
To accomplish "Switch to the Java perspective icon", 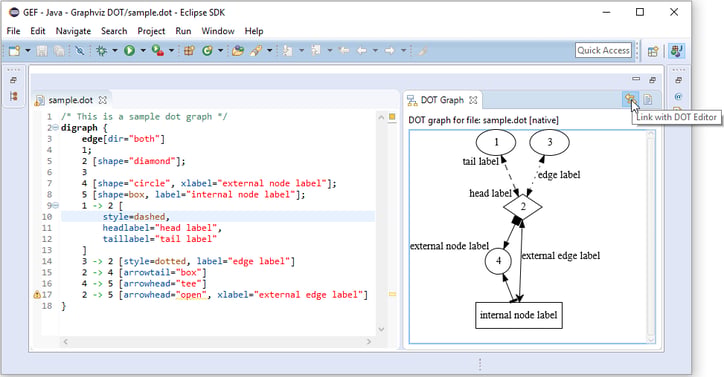I will [x=677, y=50].
